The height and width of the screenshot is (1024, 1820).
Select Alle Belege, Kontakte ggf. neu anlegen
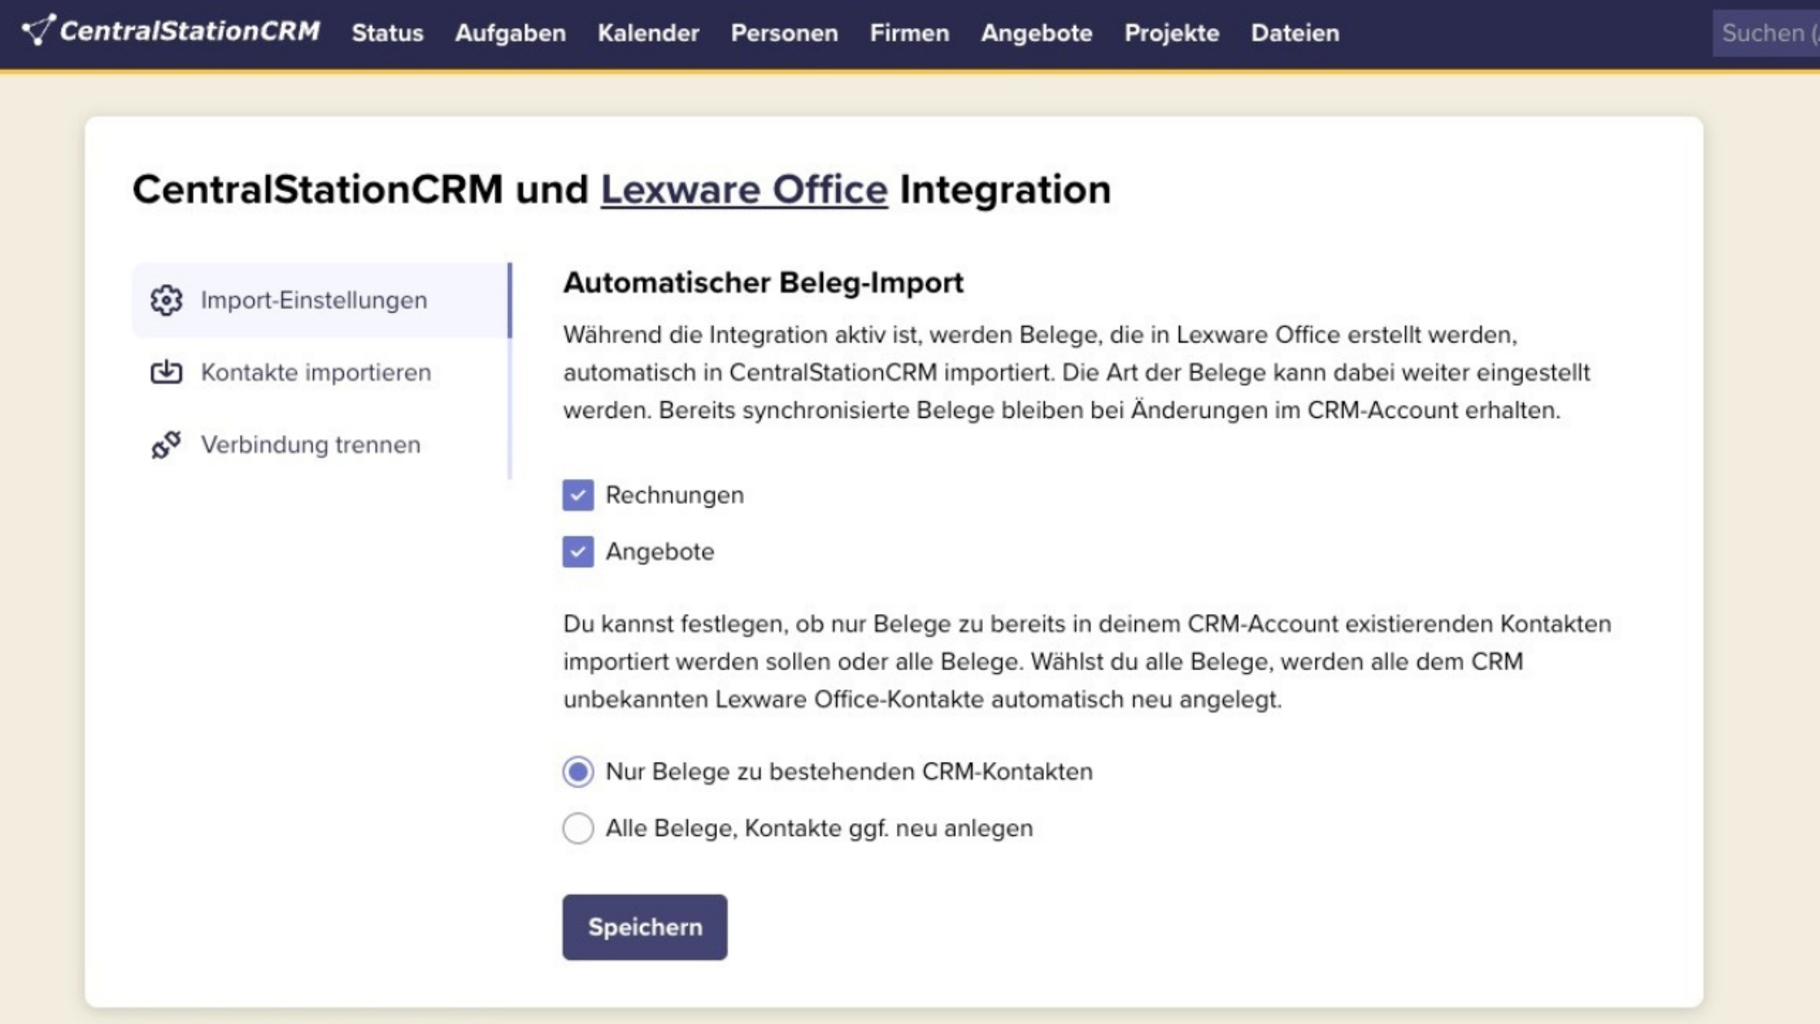[578, 828]
